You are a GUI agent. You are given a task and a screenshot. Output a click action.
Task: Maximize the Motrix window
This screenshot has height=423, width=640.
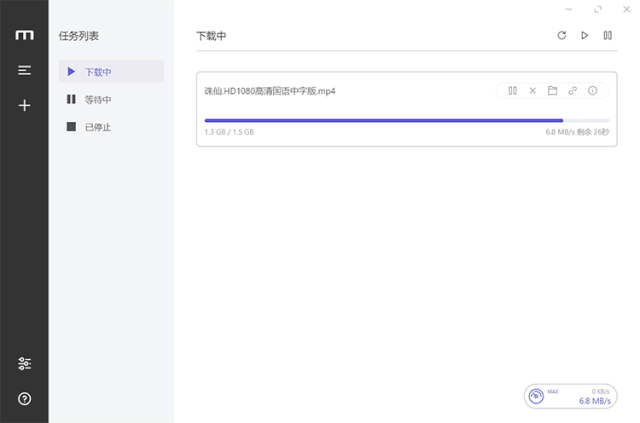[x=598, y=9]
